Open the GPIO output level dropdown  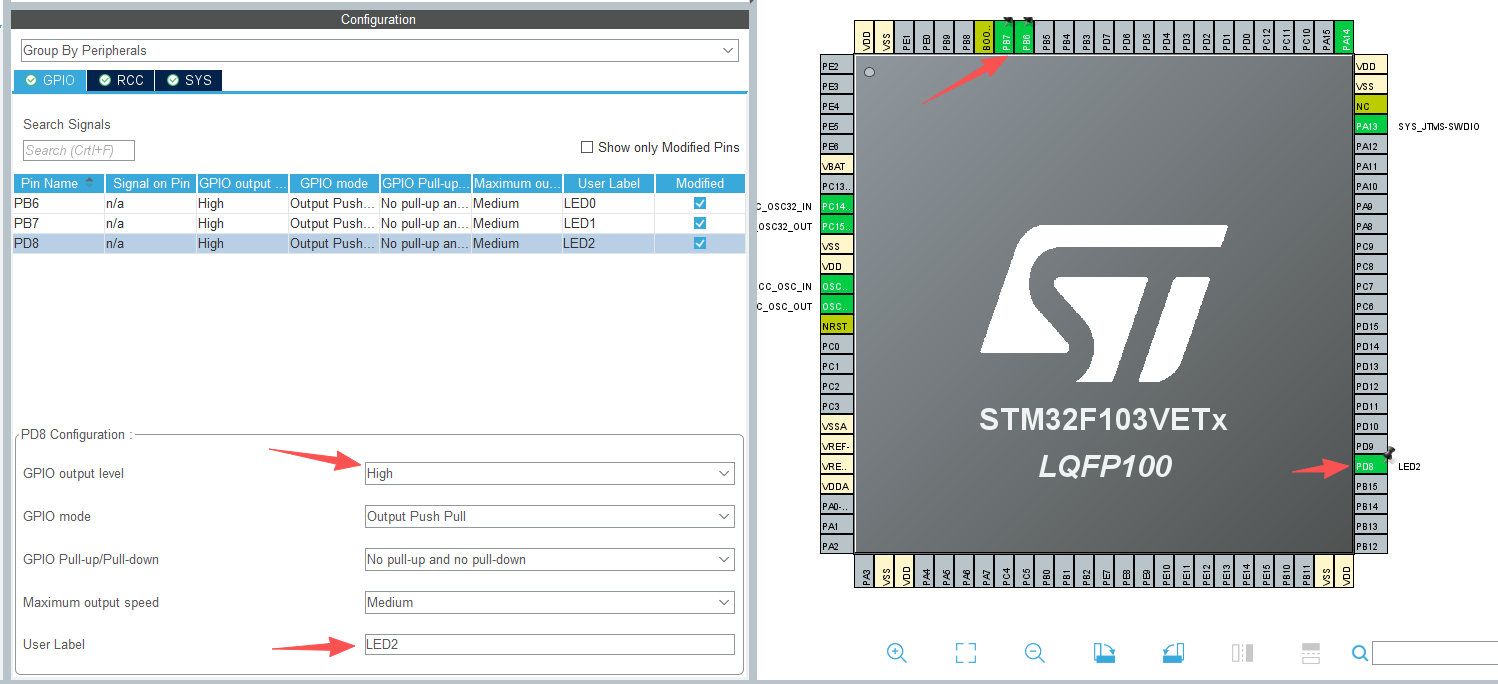550,473
